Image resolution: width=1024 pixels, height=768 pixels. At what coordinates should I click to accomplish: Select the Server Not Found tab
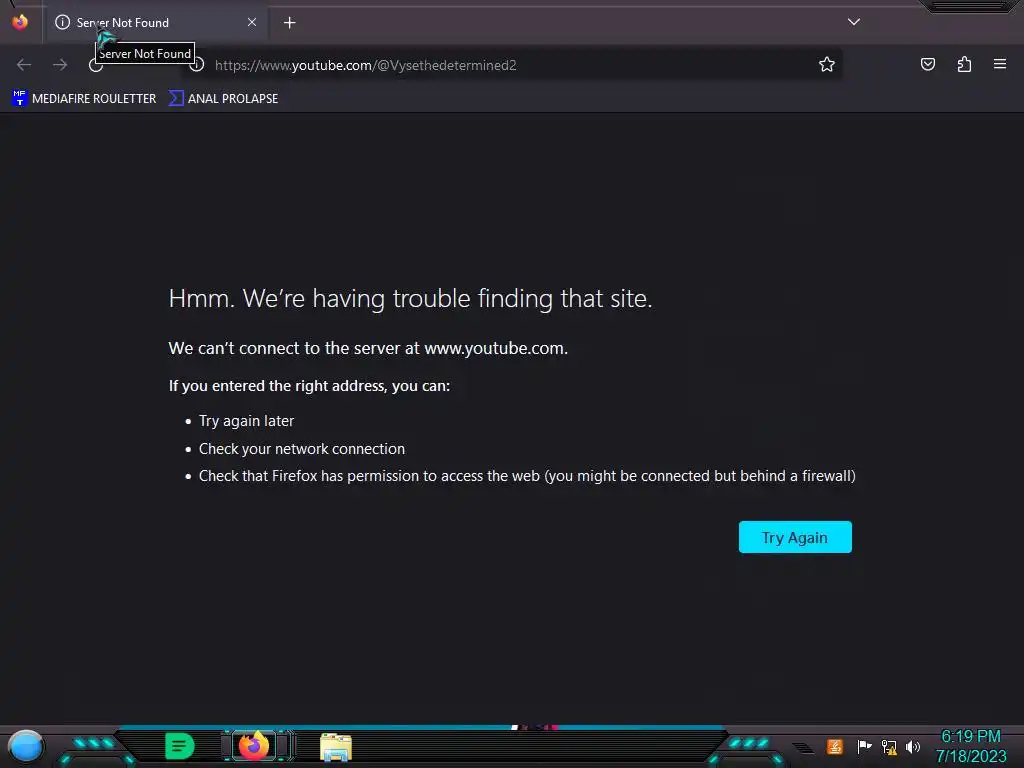pyautogui.click(x=157, y=23)
